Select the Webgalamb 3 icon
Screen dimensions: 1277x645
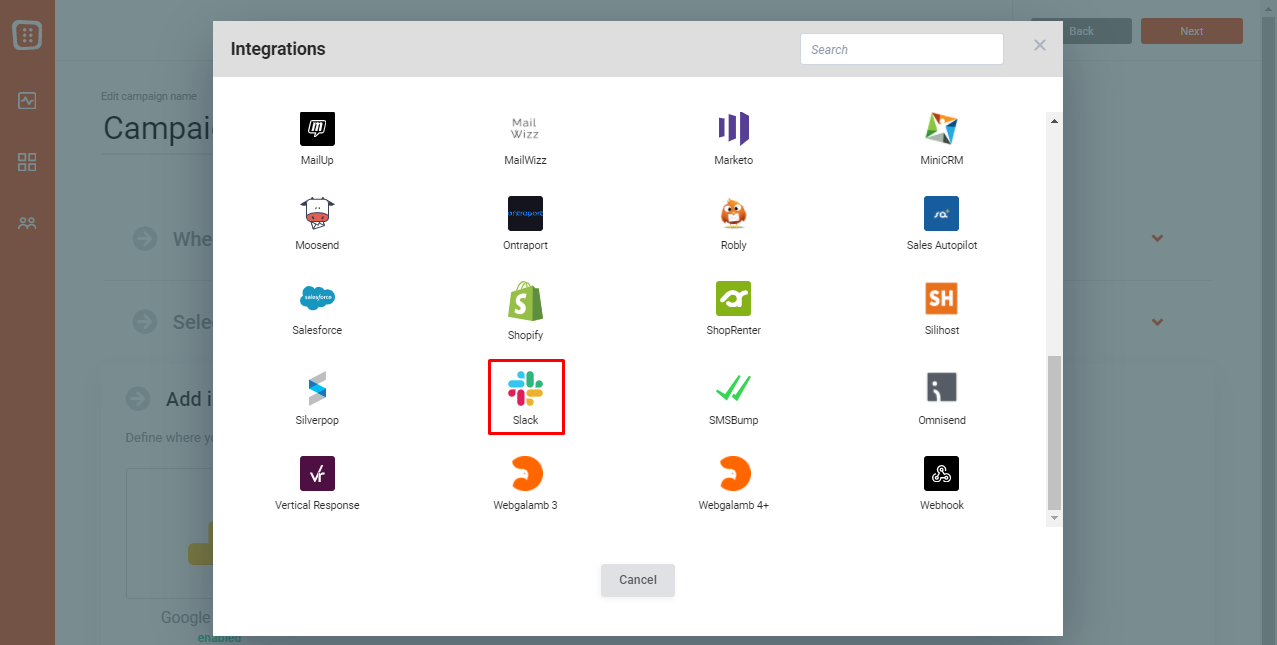[526, 473]
